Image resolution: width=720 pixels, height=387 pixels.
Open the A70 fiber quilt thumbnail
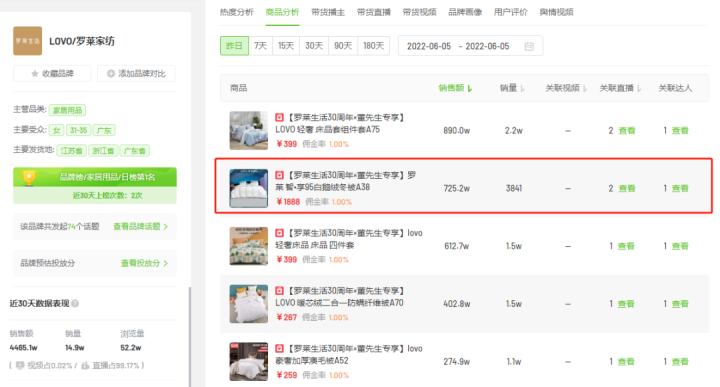tap(248, 304)
